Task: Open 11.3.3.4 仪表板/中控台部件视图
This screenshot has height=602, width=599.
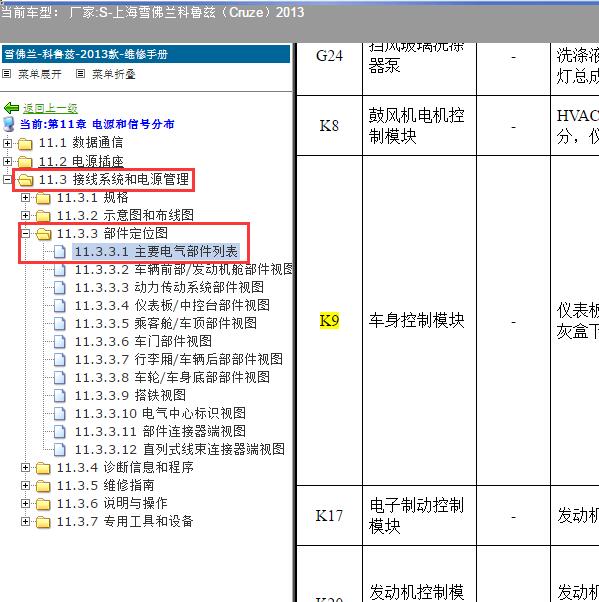Action: [x=172, y=306]
